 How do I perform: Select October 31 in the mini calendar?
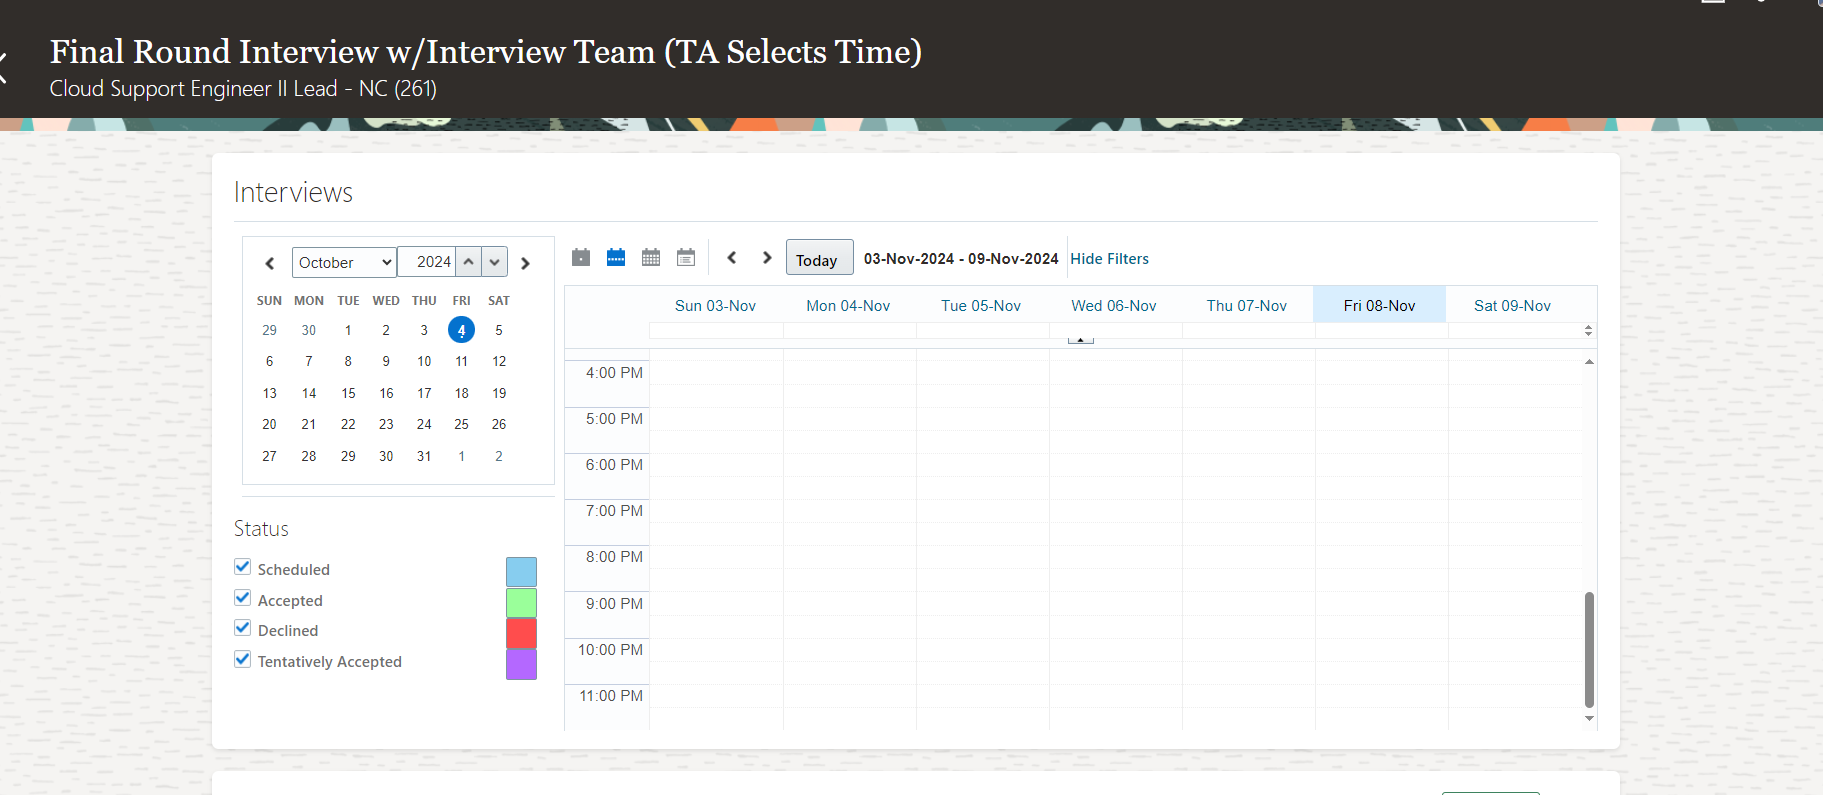click(424, 456)
